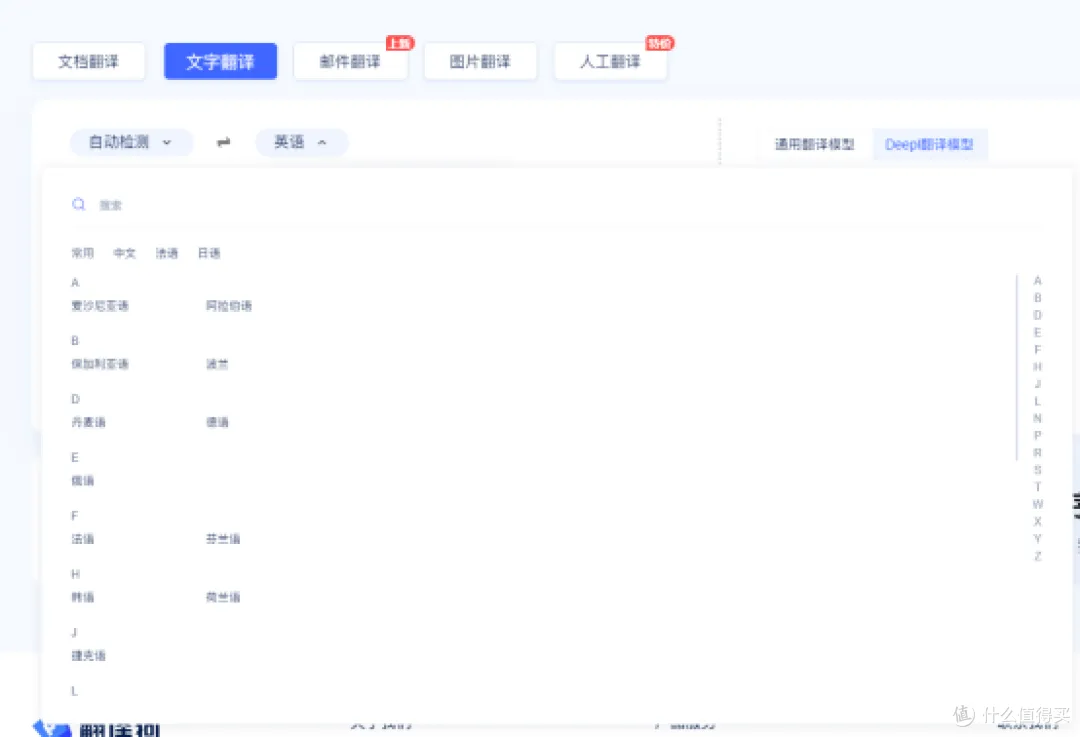Open the 自动检测 source language dropdown

[x=131, y=142]
